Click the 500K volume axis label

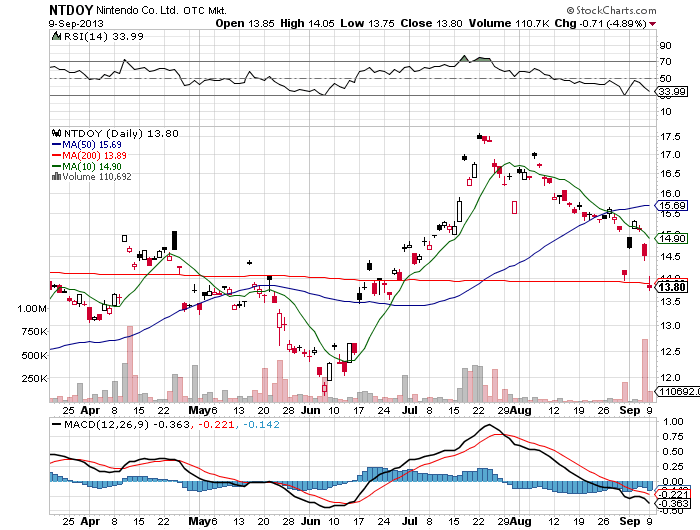click(34, 355)
